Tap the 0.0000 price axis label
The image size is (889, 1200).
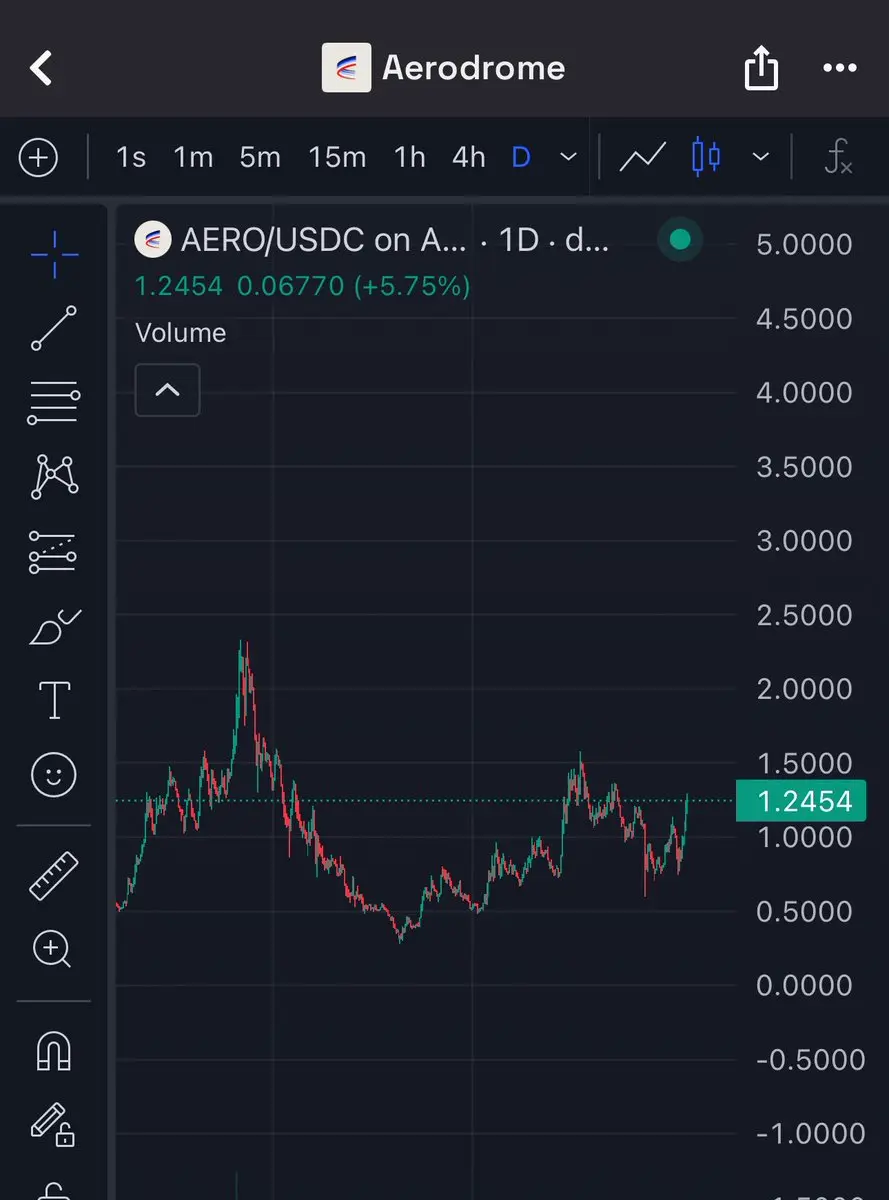coord(805,985)
